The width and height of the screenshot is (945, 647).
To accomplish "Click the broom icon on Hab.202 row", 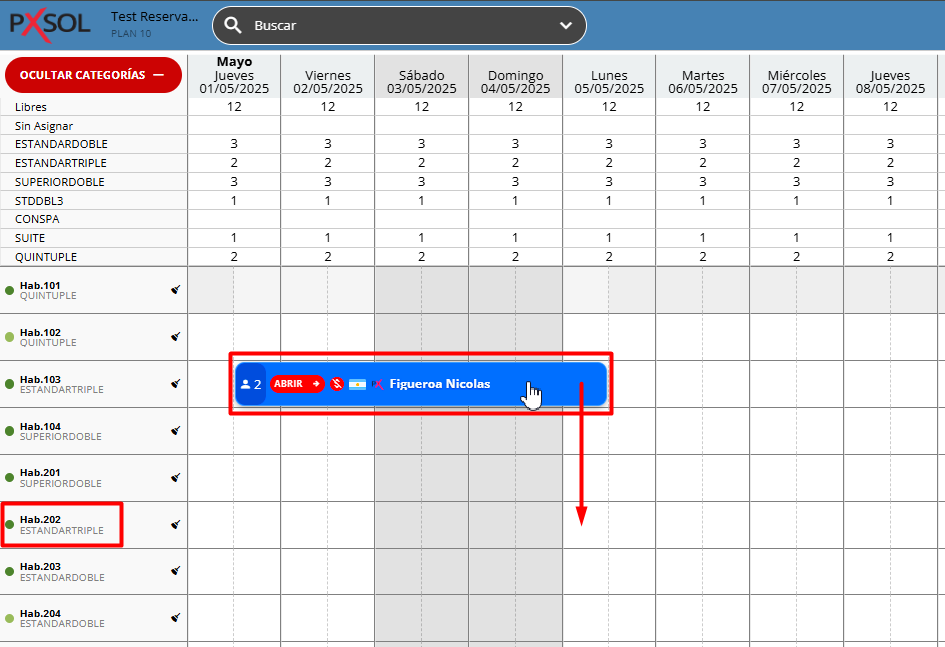I will pyautogui.click(x=176, y=524).
